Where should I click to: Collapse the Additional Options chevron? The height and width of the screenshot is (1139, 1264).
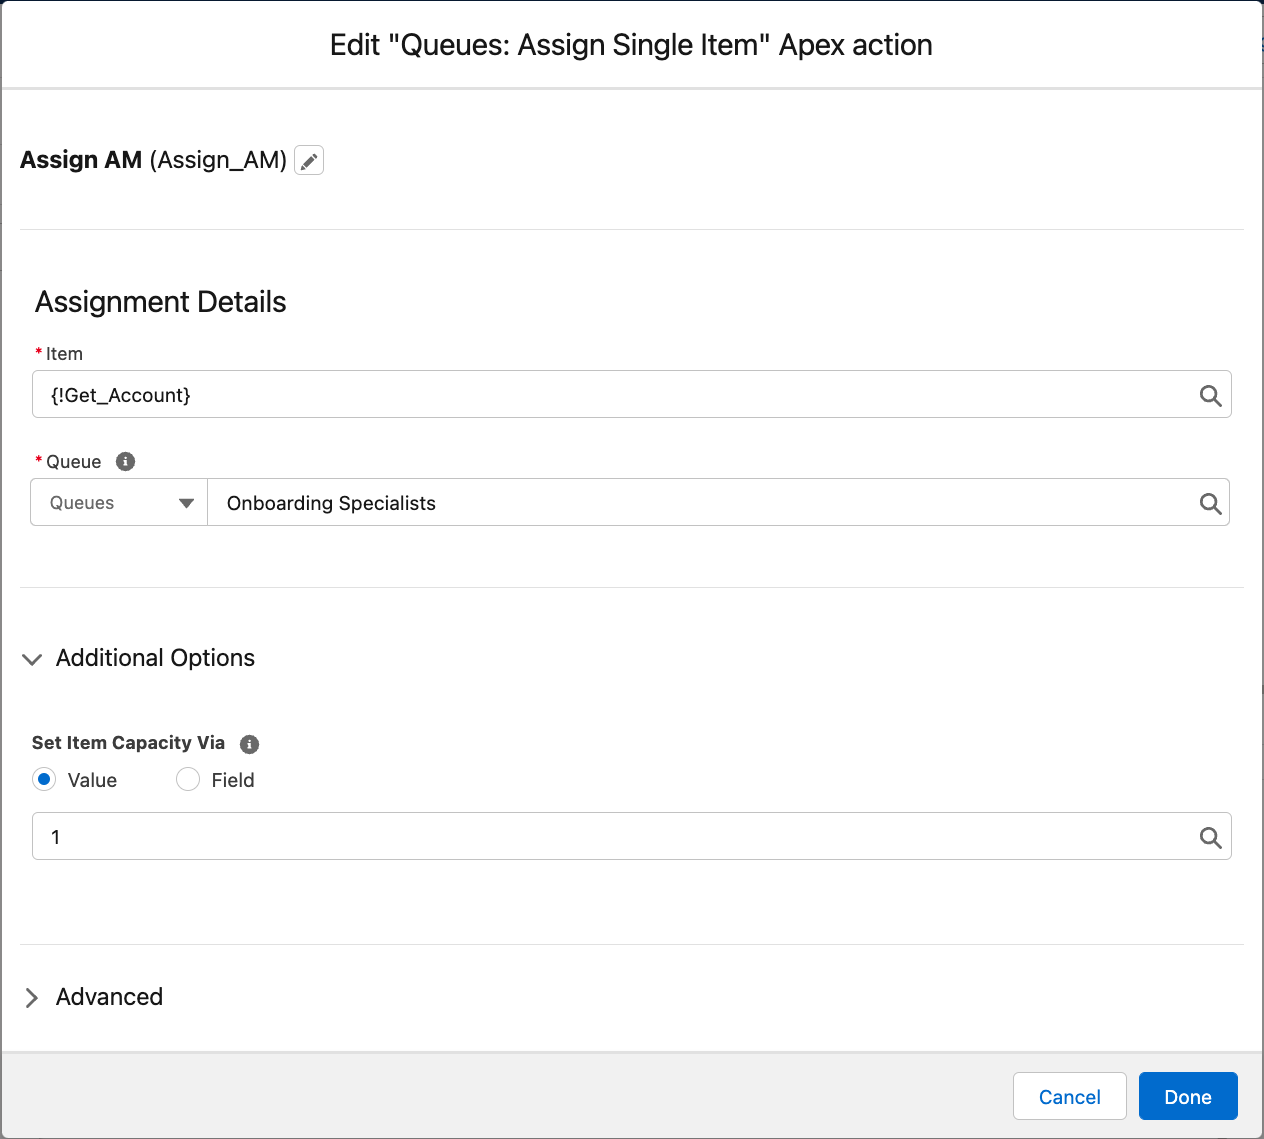pyautogui.click(x=32, y=659)
